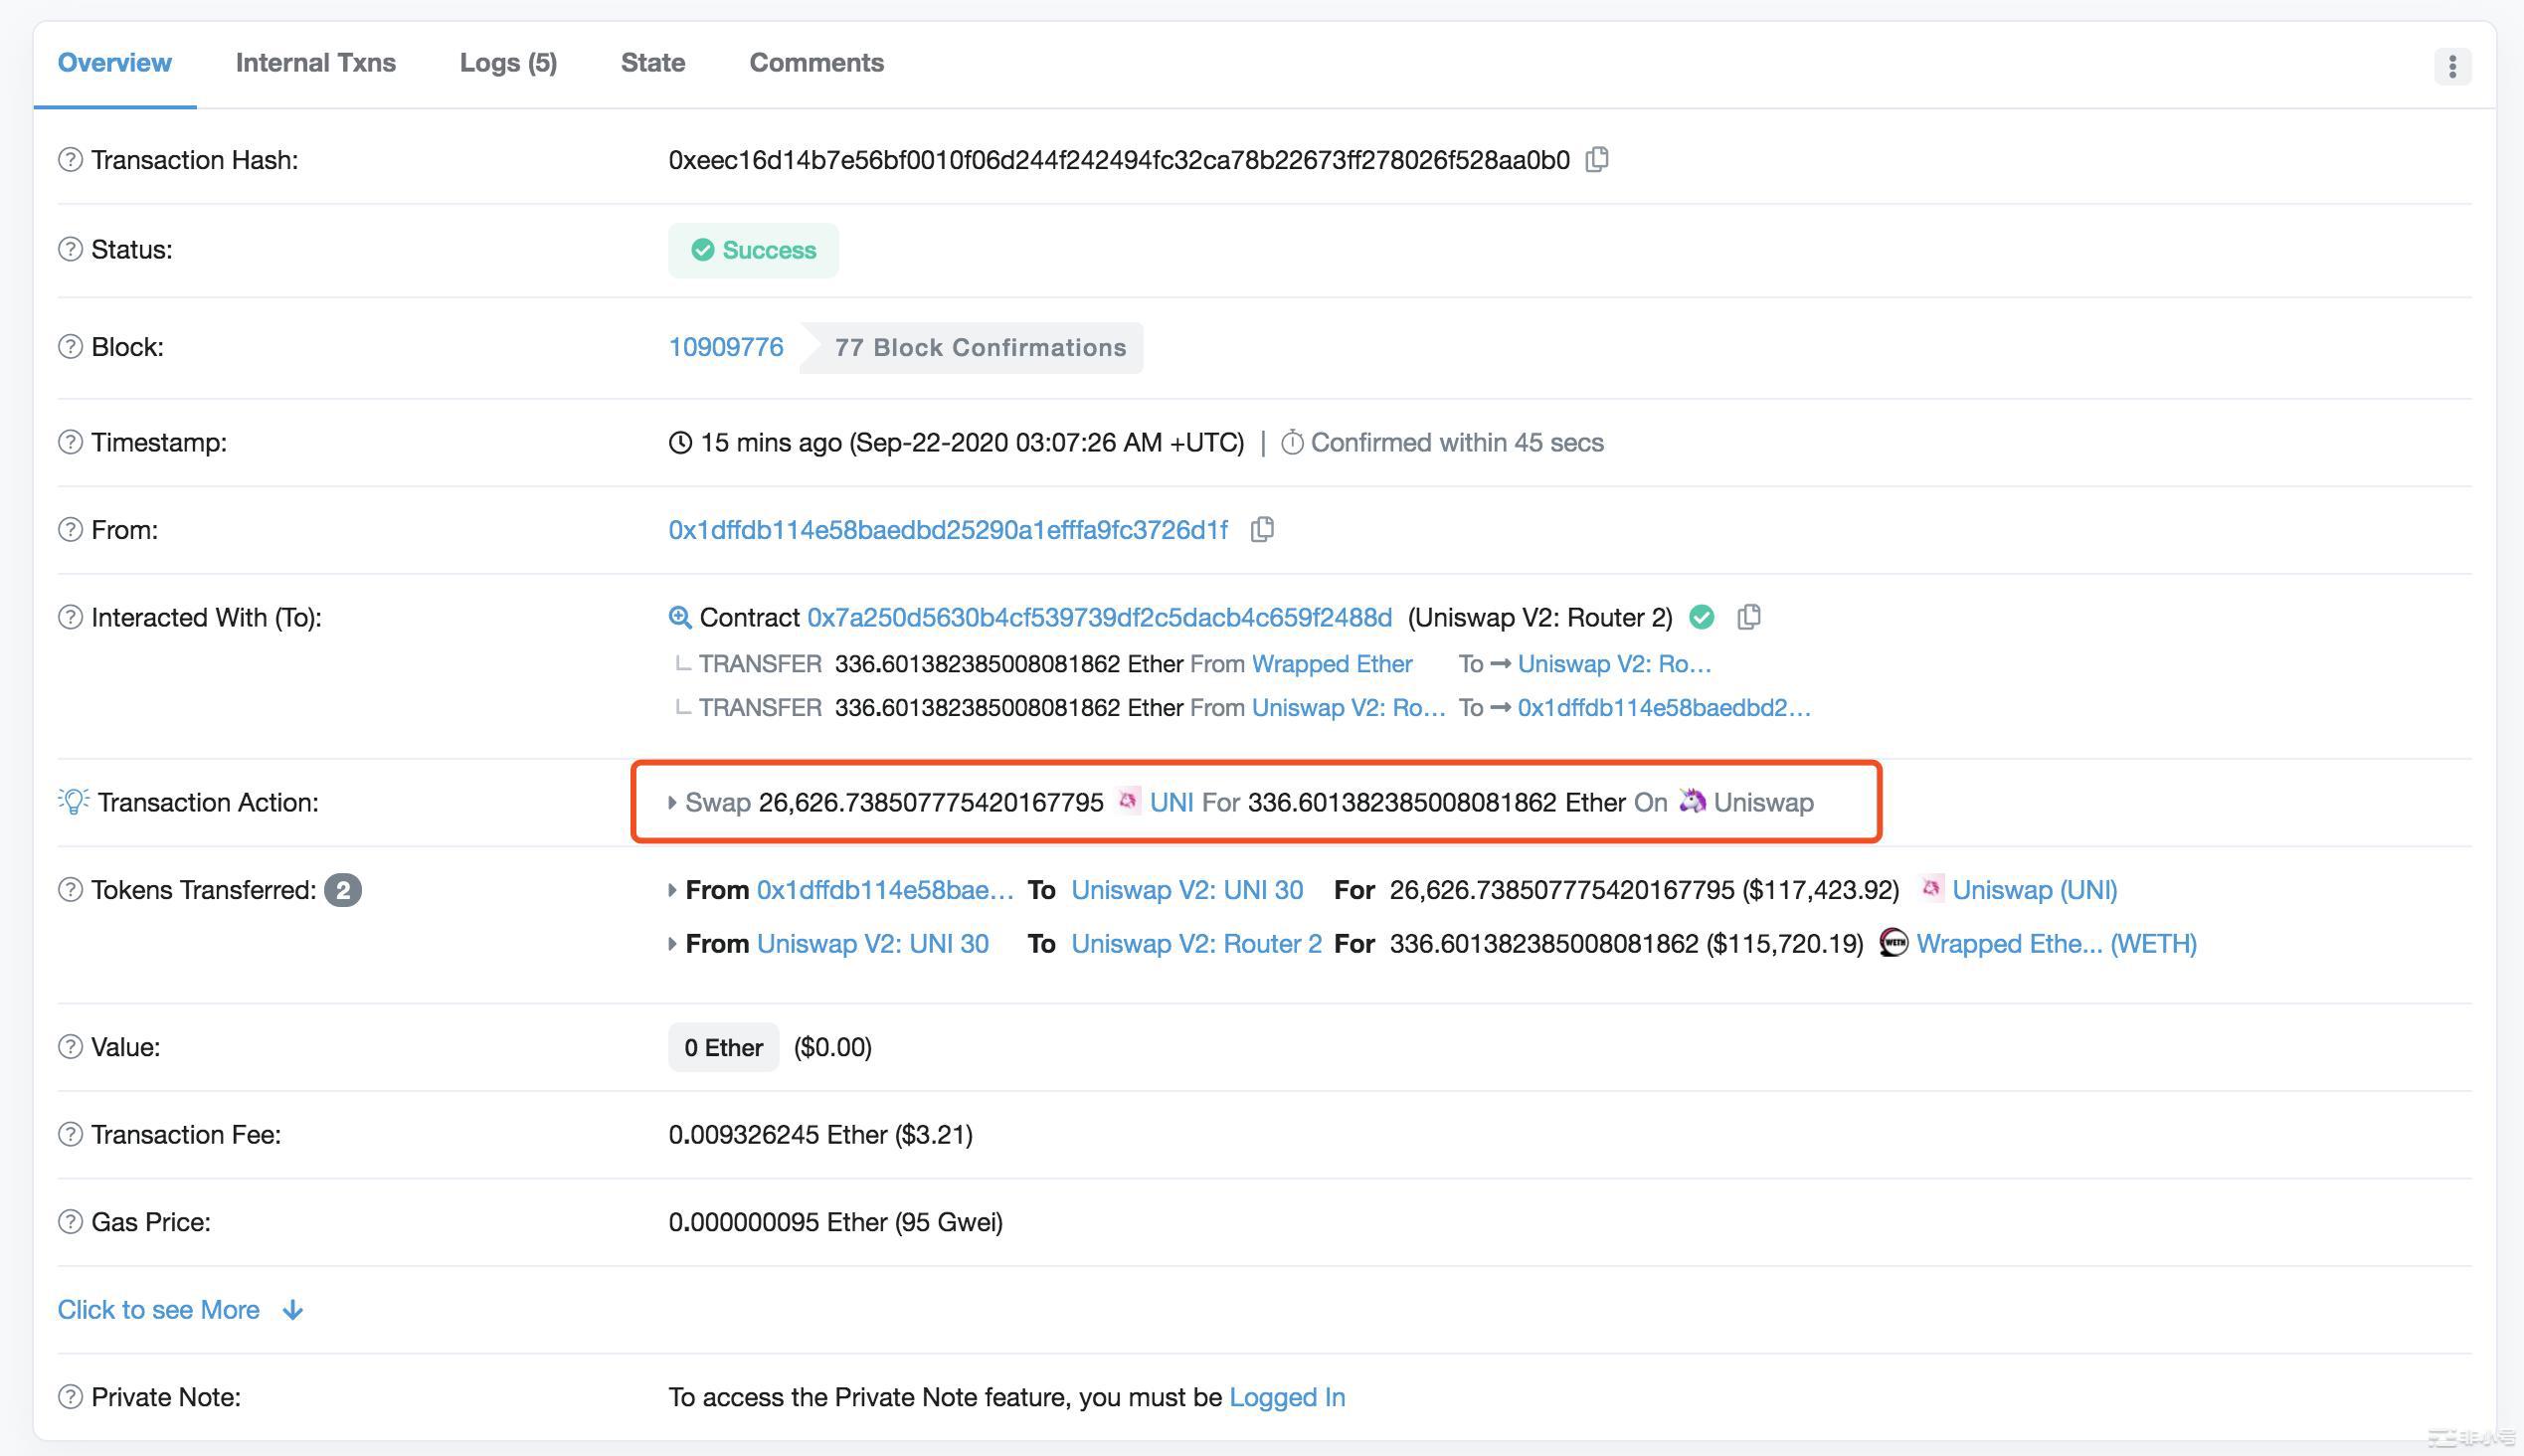2524x1456 pixels.
Task: Open the Logs (5) tab
Action: [508, 63]
